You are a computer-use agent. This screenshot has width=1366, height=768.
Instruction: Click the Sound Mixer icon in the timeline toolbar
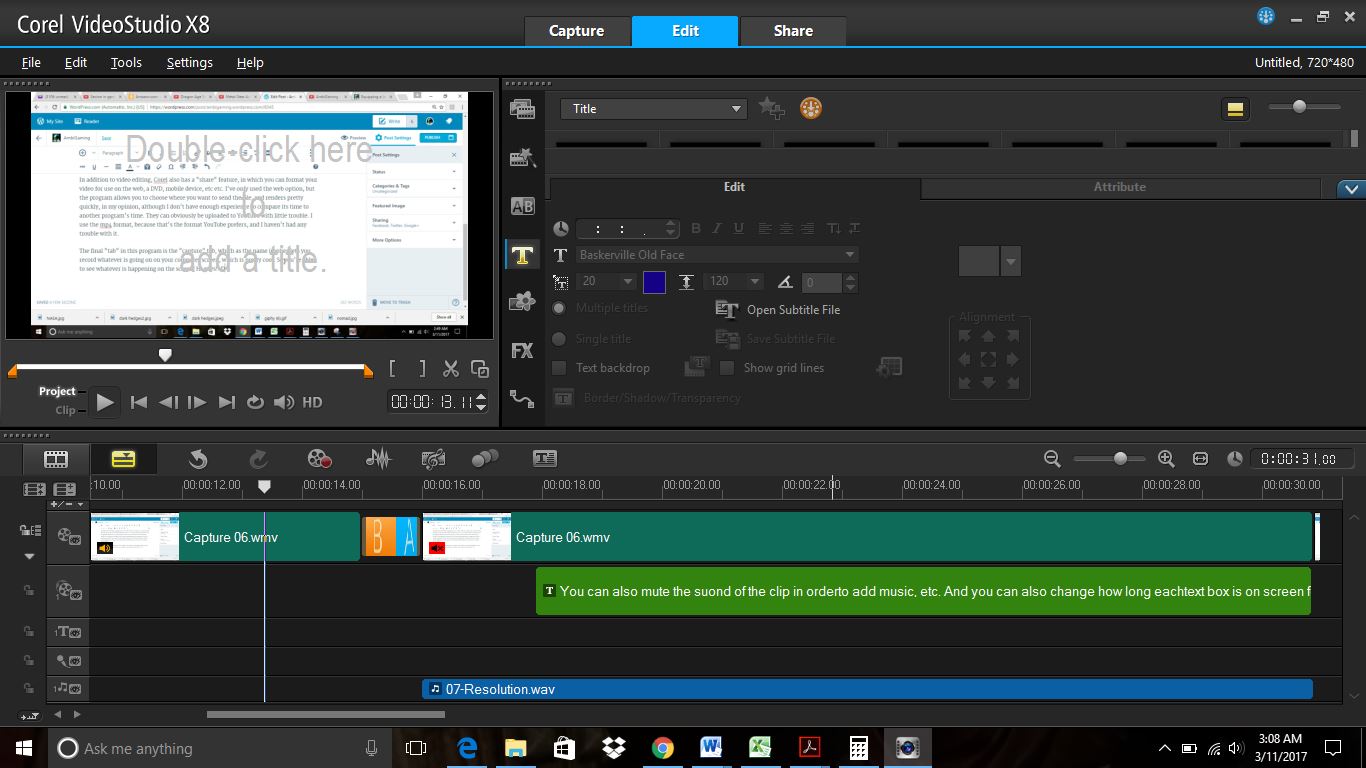tap(377, 458)
